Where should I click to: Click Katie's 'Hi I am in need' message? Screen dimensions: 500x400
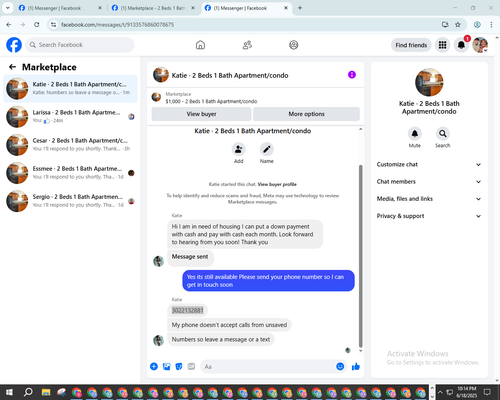point(245,234)
